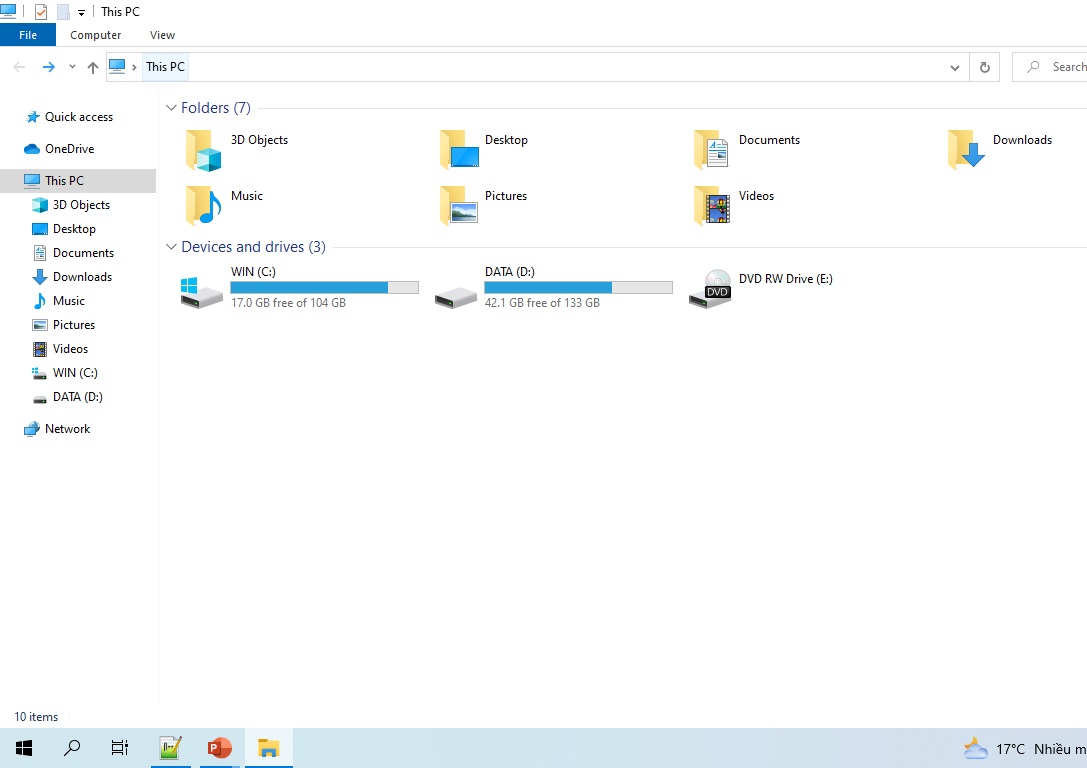1087x768 pixels.
Task: Refresh the This PC view
Action: [x=984, y=67]
